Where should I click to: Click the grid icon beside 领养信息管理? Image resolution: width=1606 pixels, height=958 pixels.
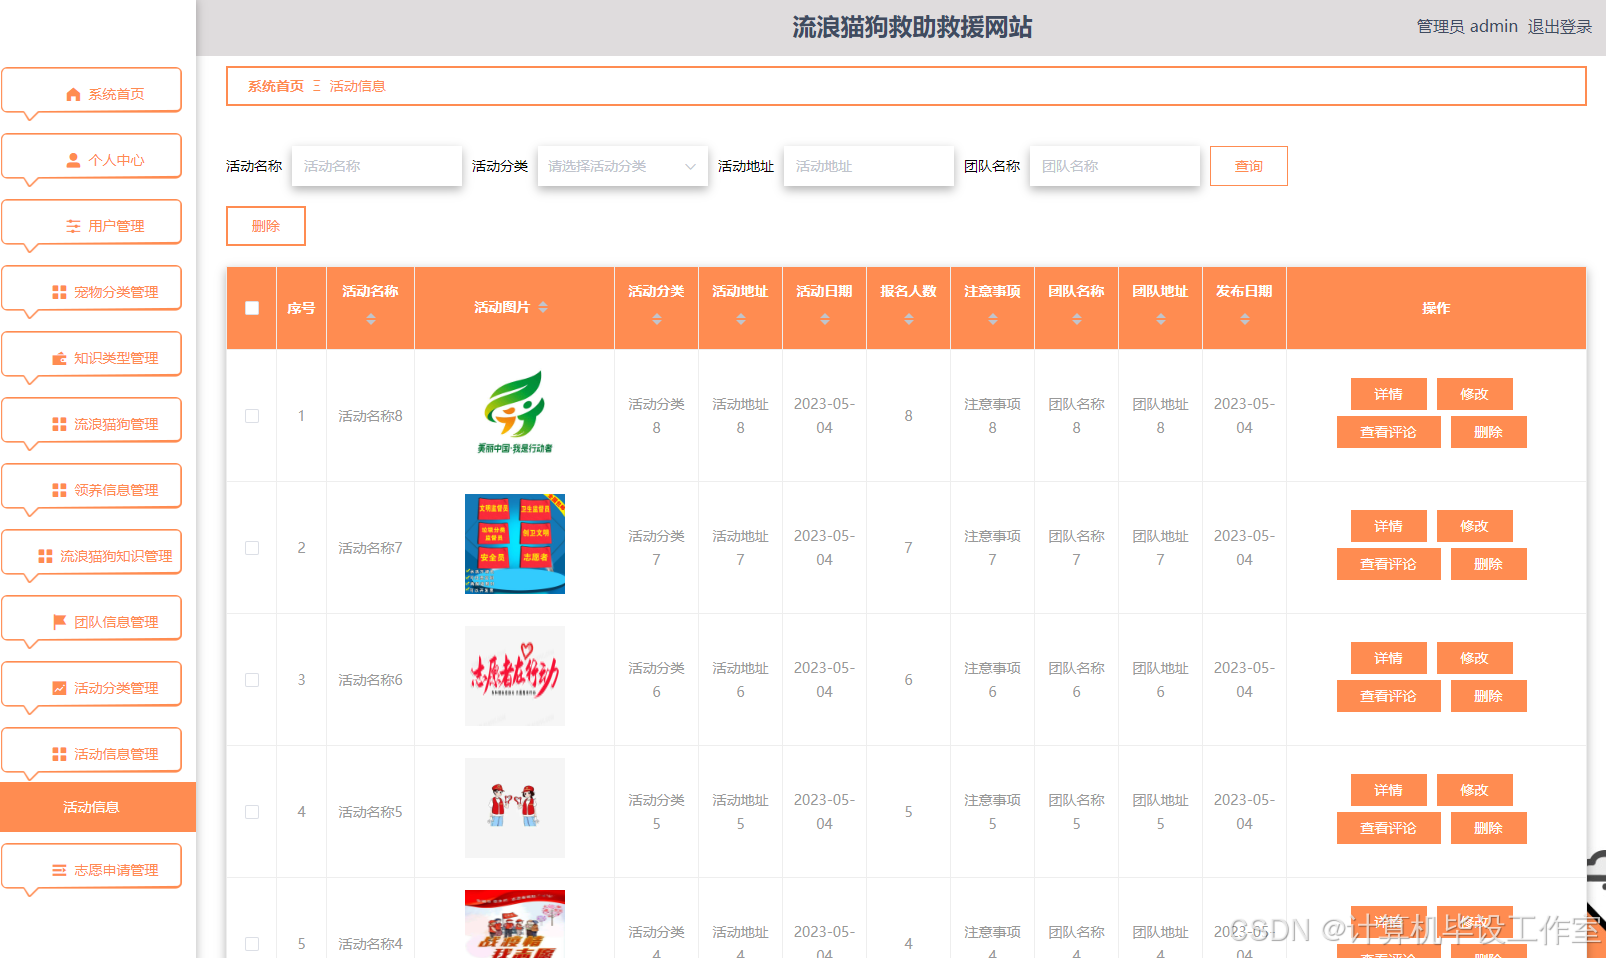tap(59, 490)
